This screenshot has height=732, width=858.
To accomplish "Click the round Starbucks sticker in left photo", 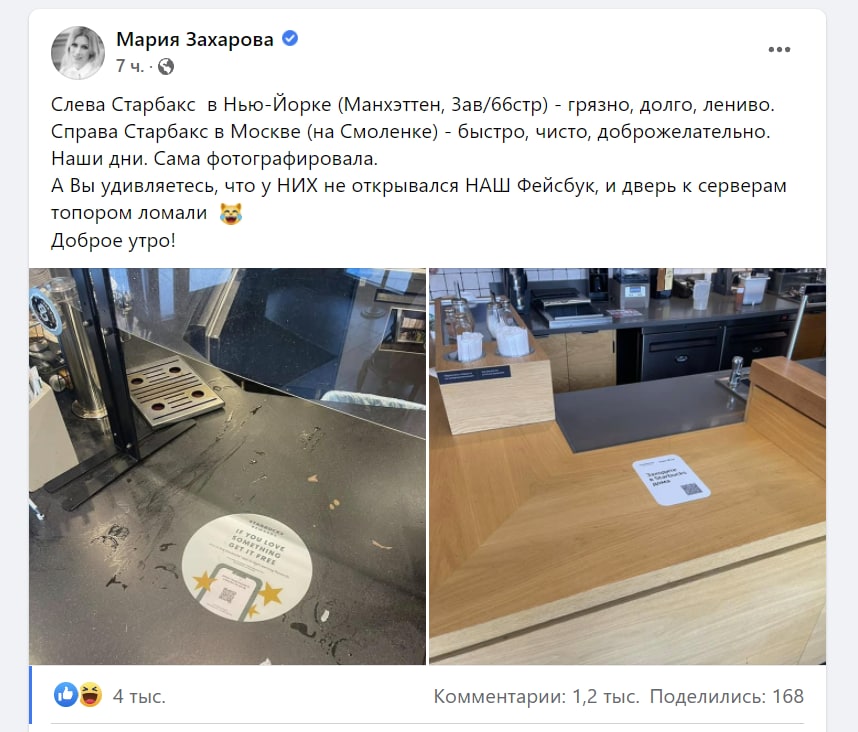I will 247,567.
